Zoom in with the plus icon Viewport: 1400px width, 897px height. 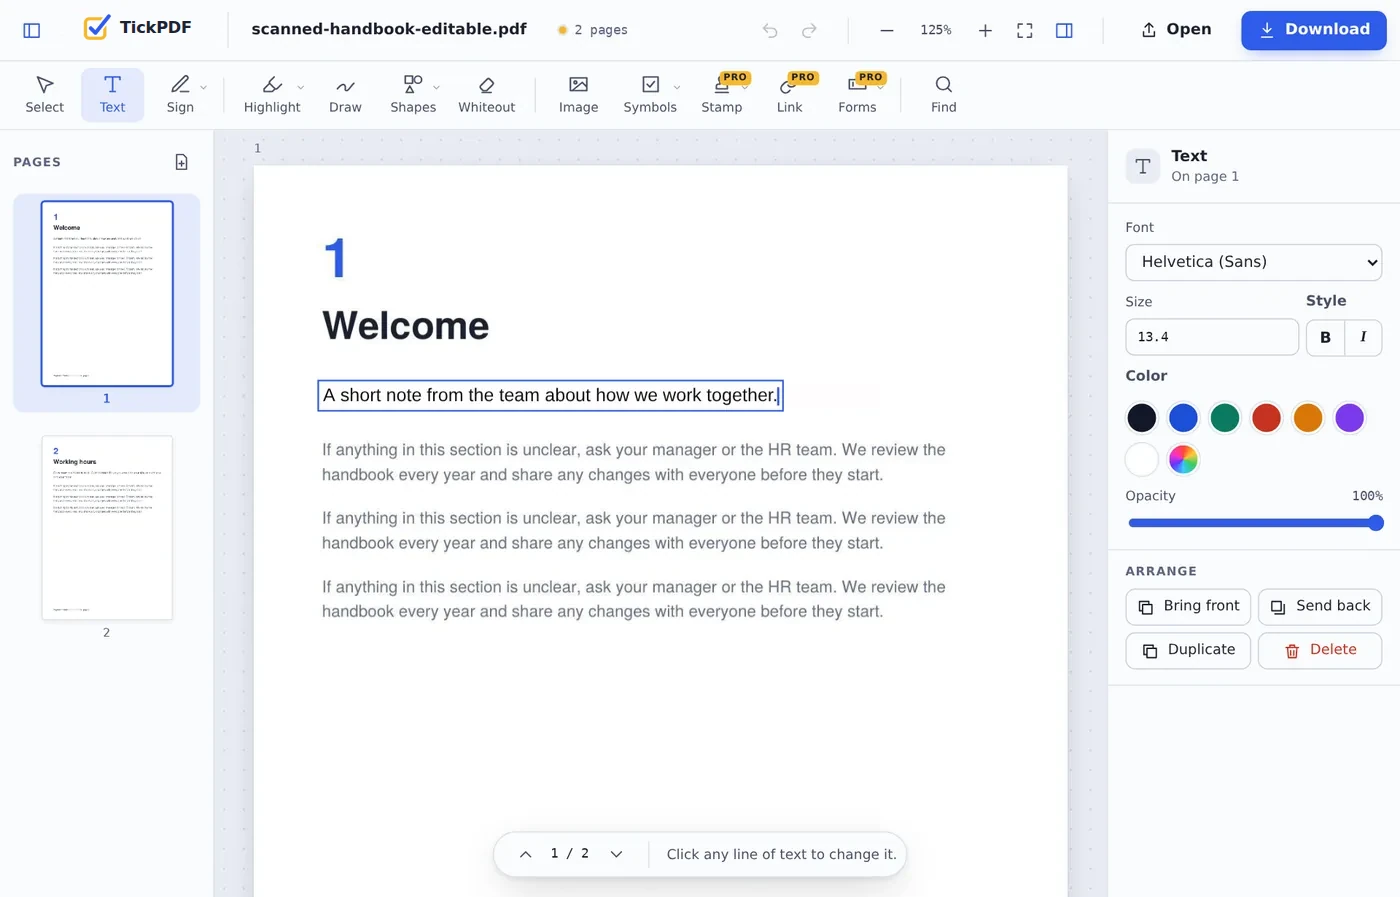point(985,30)
